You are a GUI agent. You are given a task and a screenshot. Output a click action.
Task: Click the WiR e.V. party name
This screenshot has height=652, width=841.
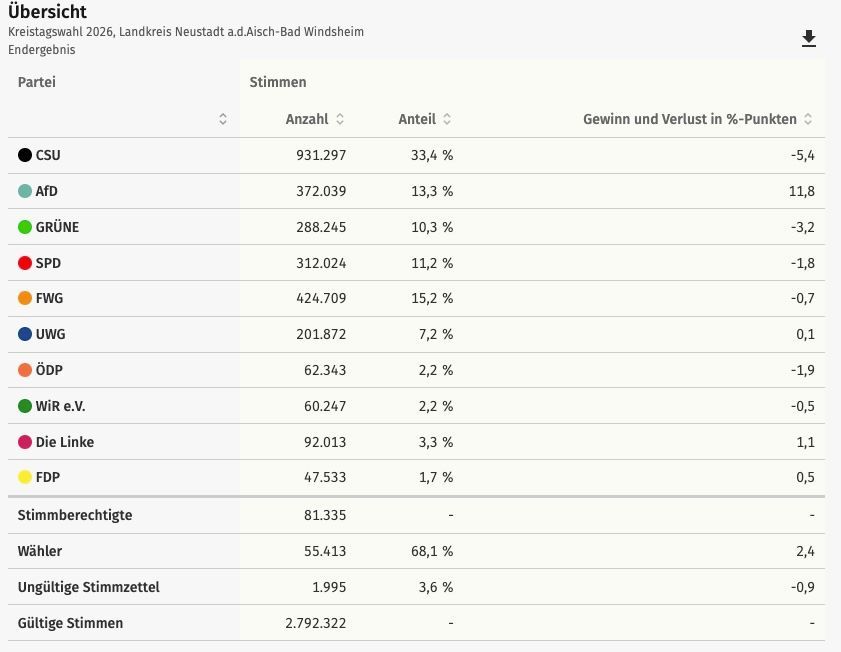tap(61, 406)
